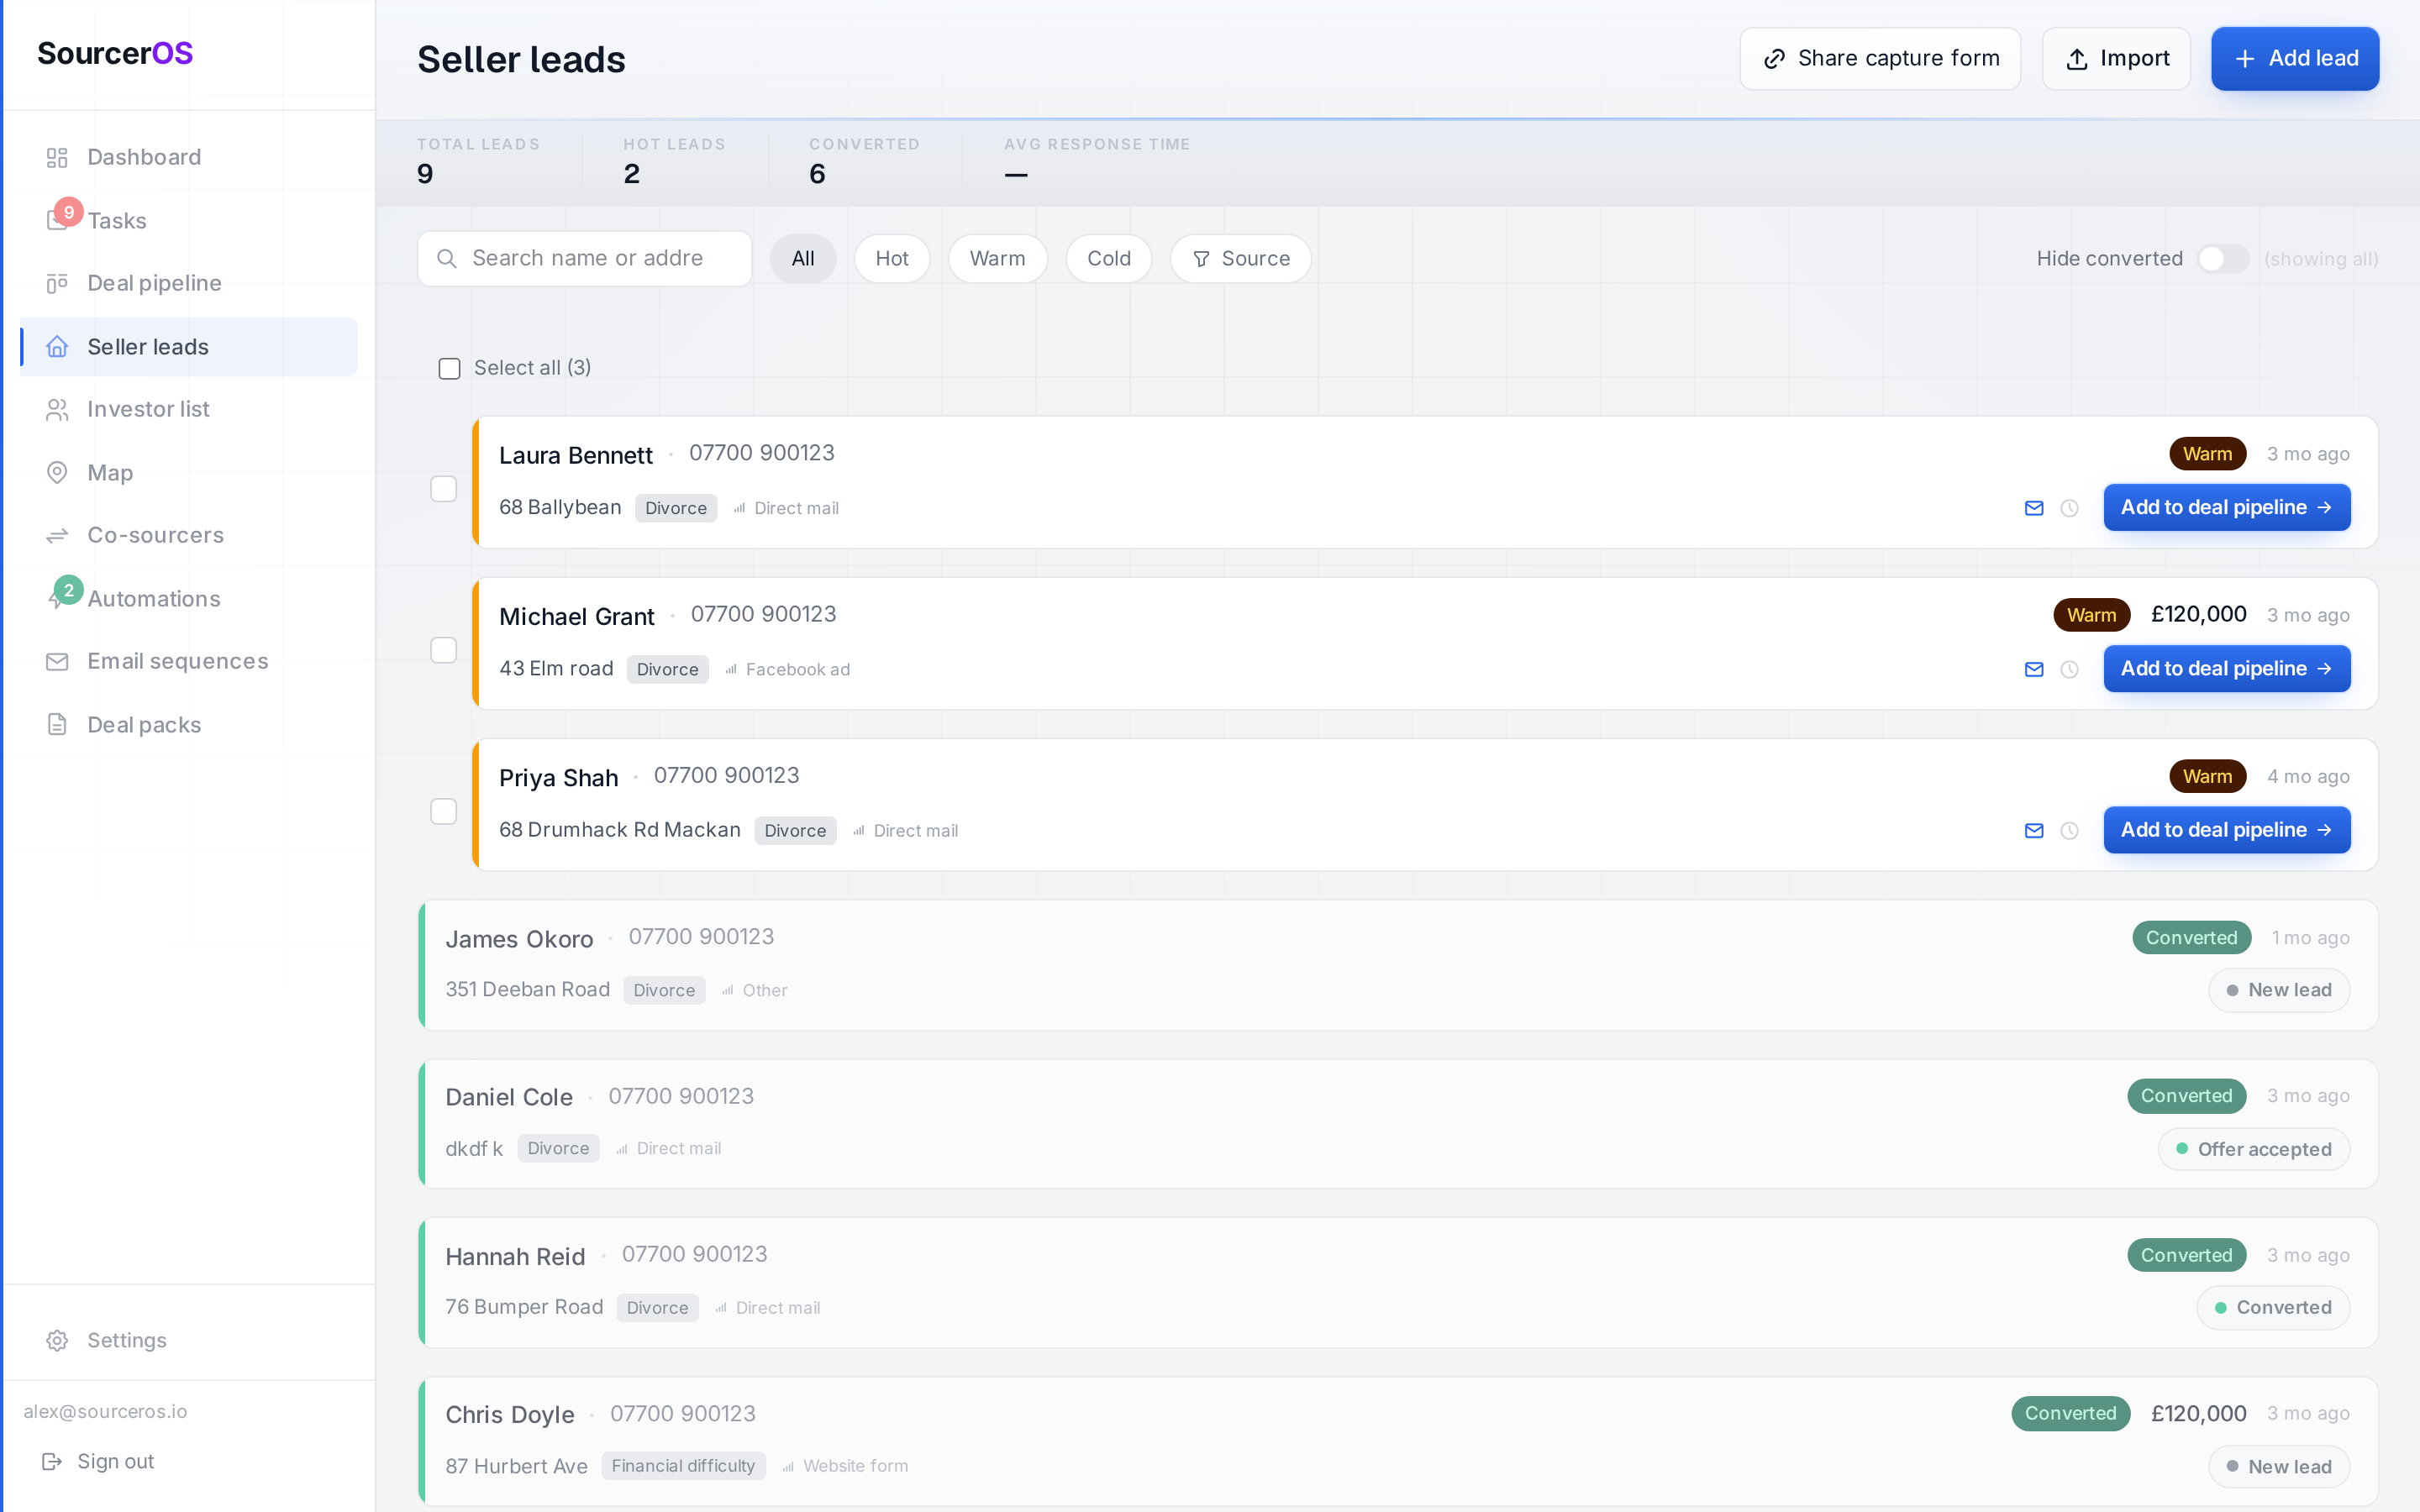Click the Deal pipeline icon in sidebar
The width and height of the screenshot is (2420, 1512).
(57, 283)
